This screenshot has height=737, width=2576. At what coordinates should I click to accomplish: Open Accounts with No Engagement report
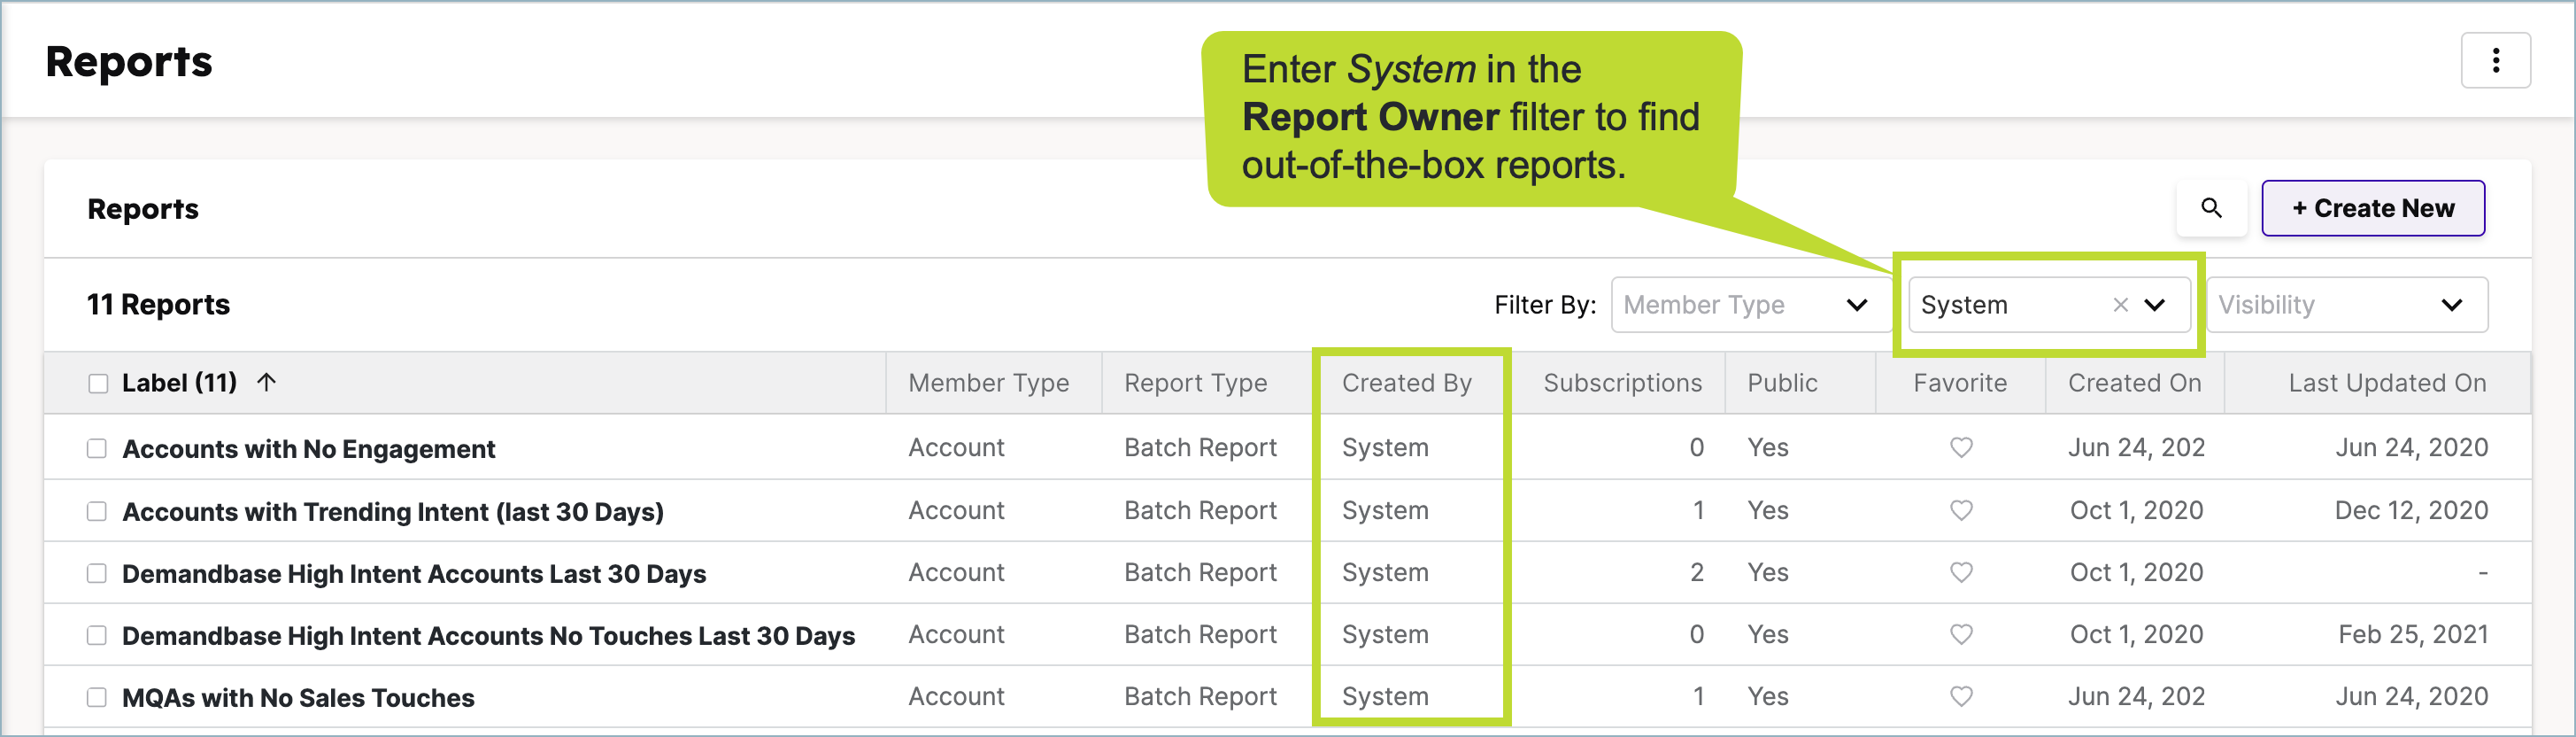308,449
